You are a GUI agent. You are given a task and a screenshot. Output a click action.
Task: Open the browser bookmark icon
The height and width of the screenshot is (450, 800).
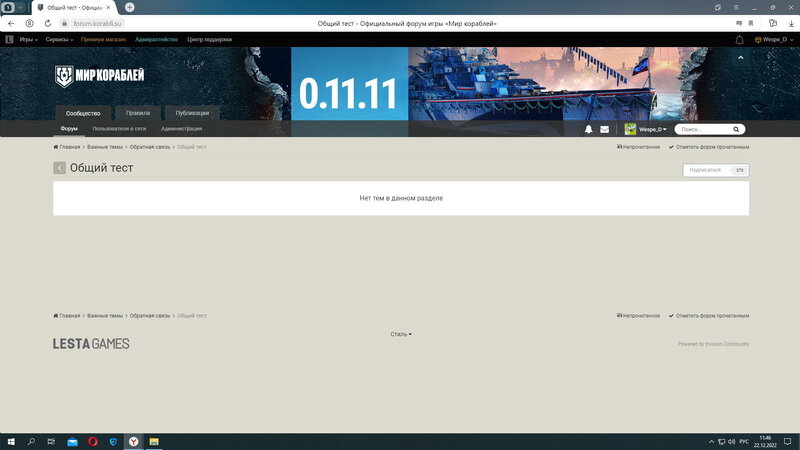[x=751, y=23]
